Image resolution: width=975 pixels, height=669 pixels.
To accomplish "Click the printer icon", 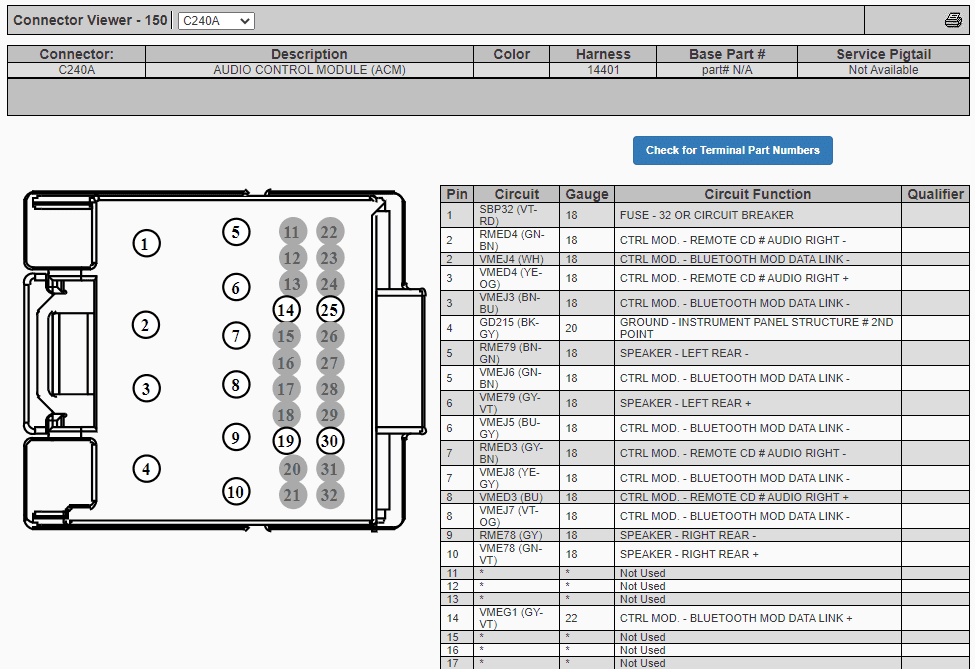I will point(953,21).
